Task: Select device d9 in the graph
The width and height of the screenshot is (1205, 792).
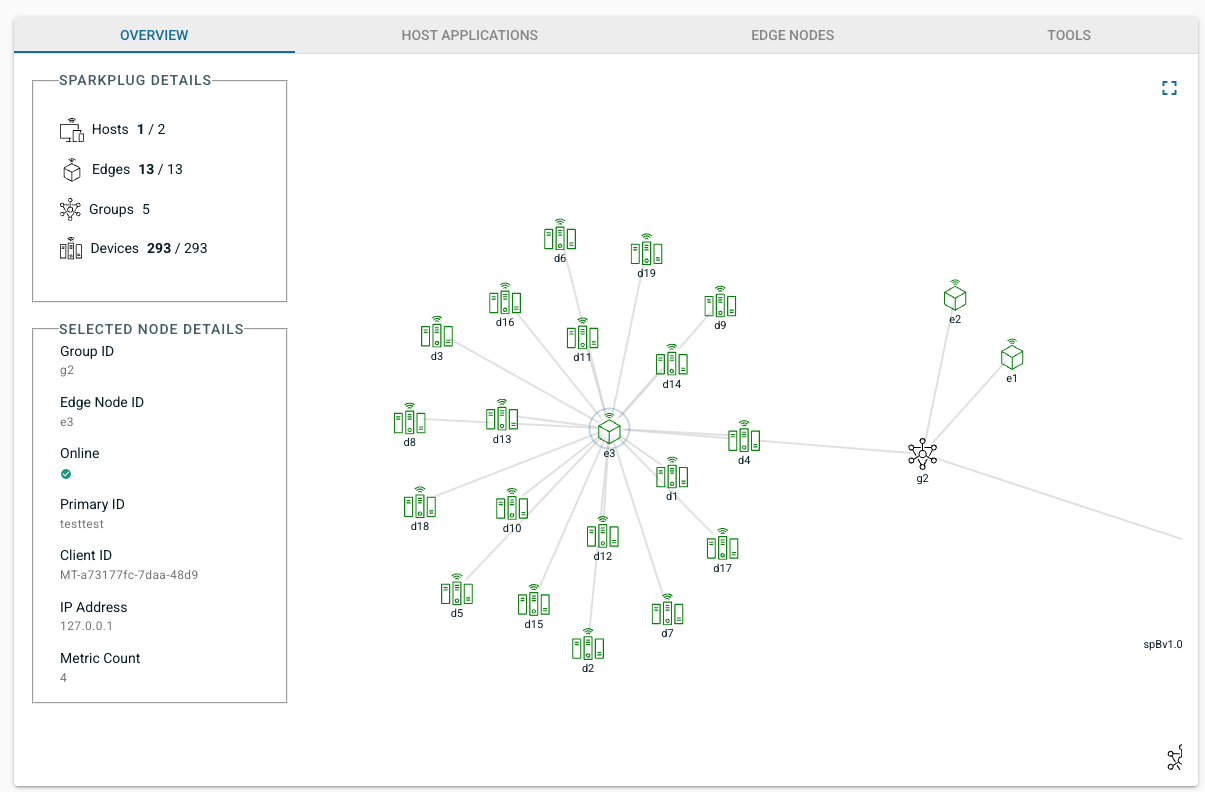Action: [720, 302]
